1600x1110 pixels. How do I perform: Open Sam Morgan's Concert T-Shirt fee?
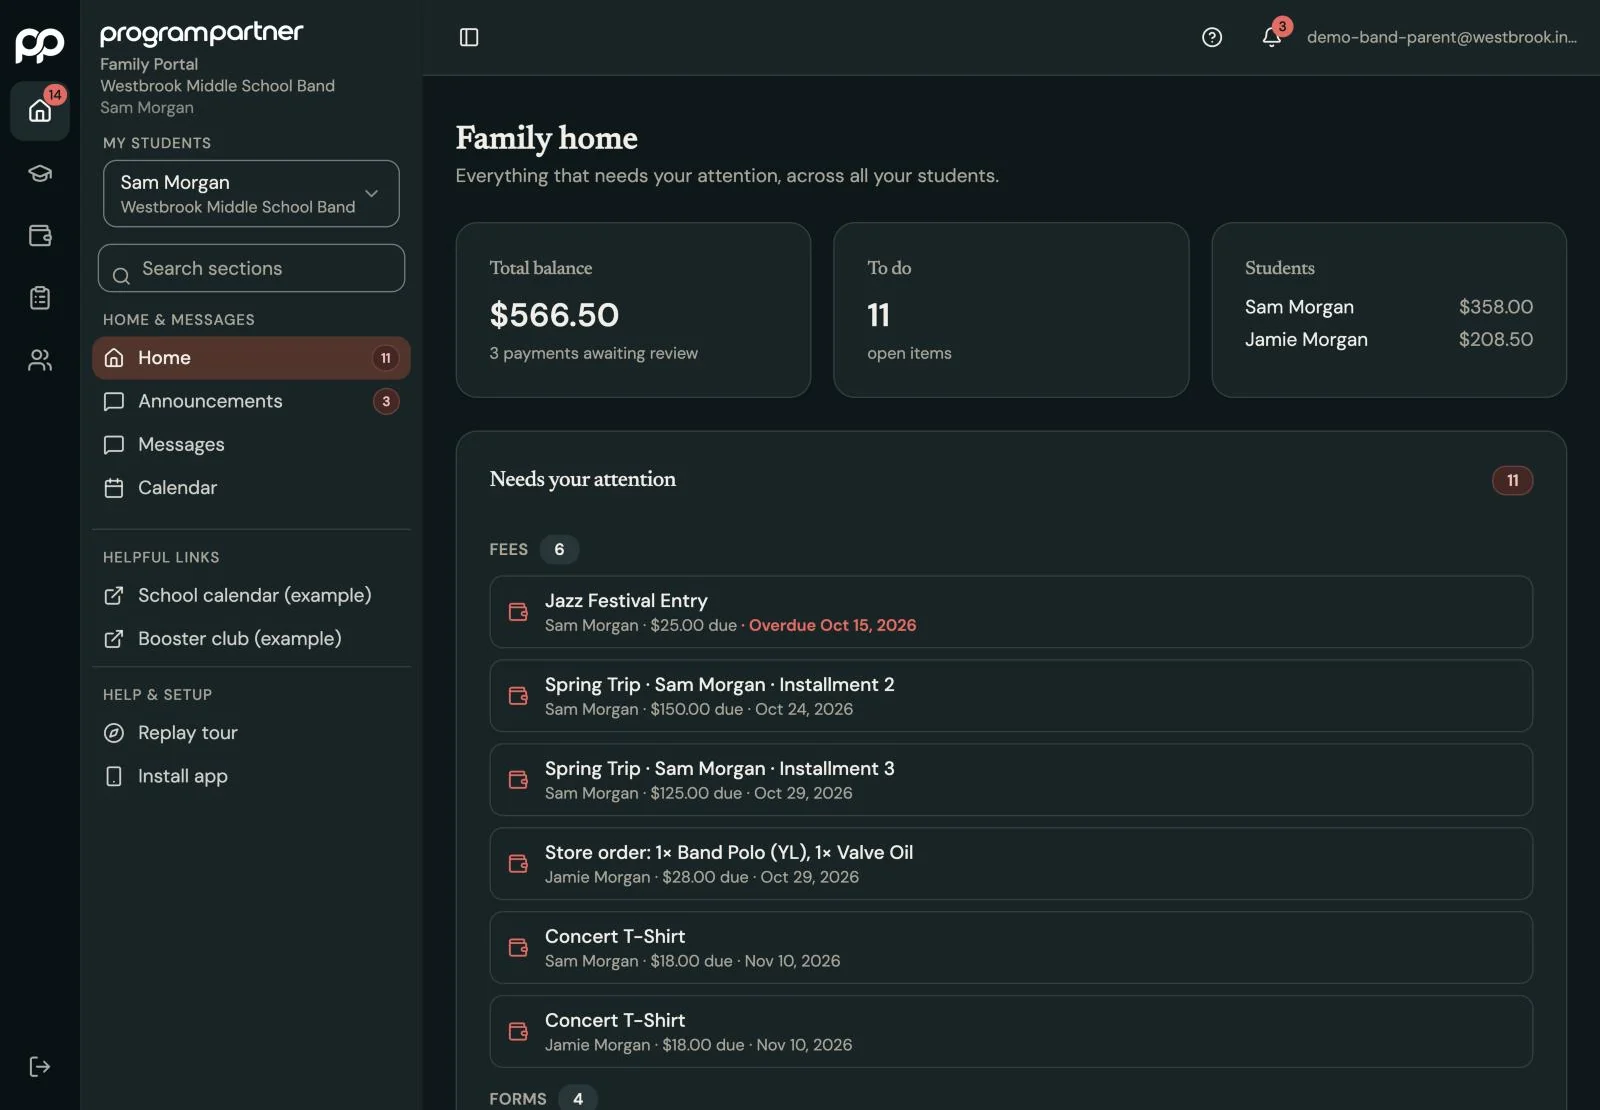1011,948
